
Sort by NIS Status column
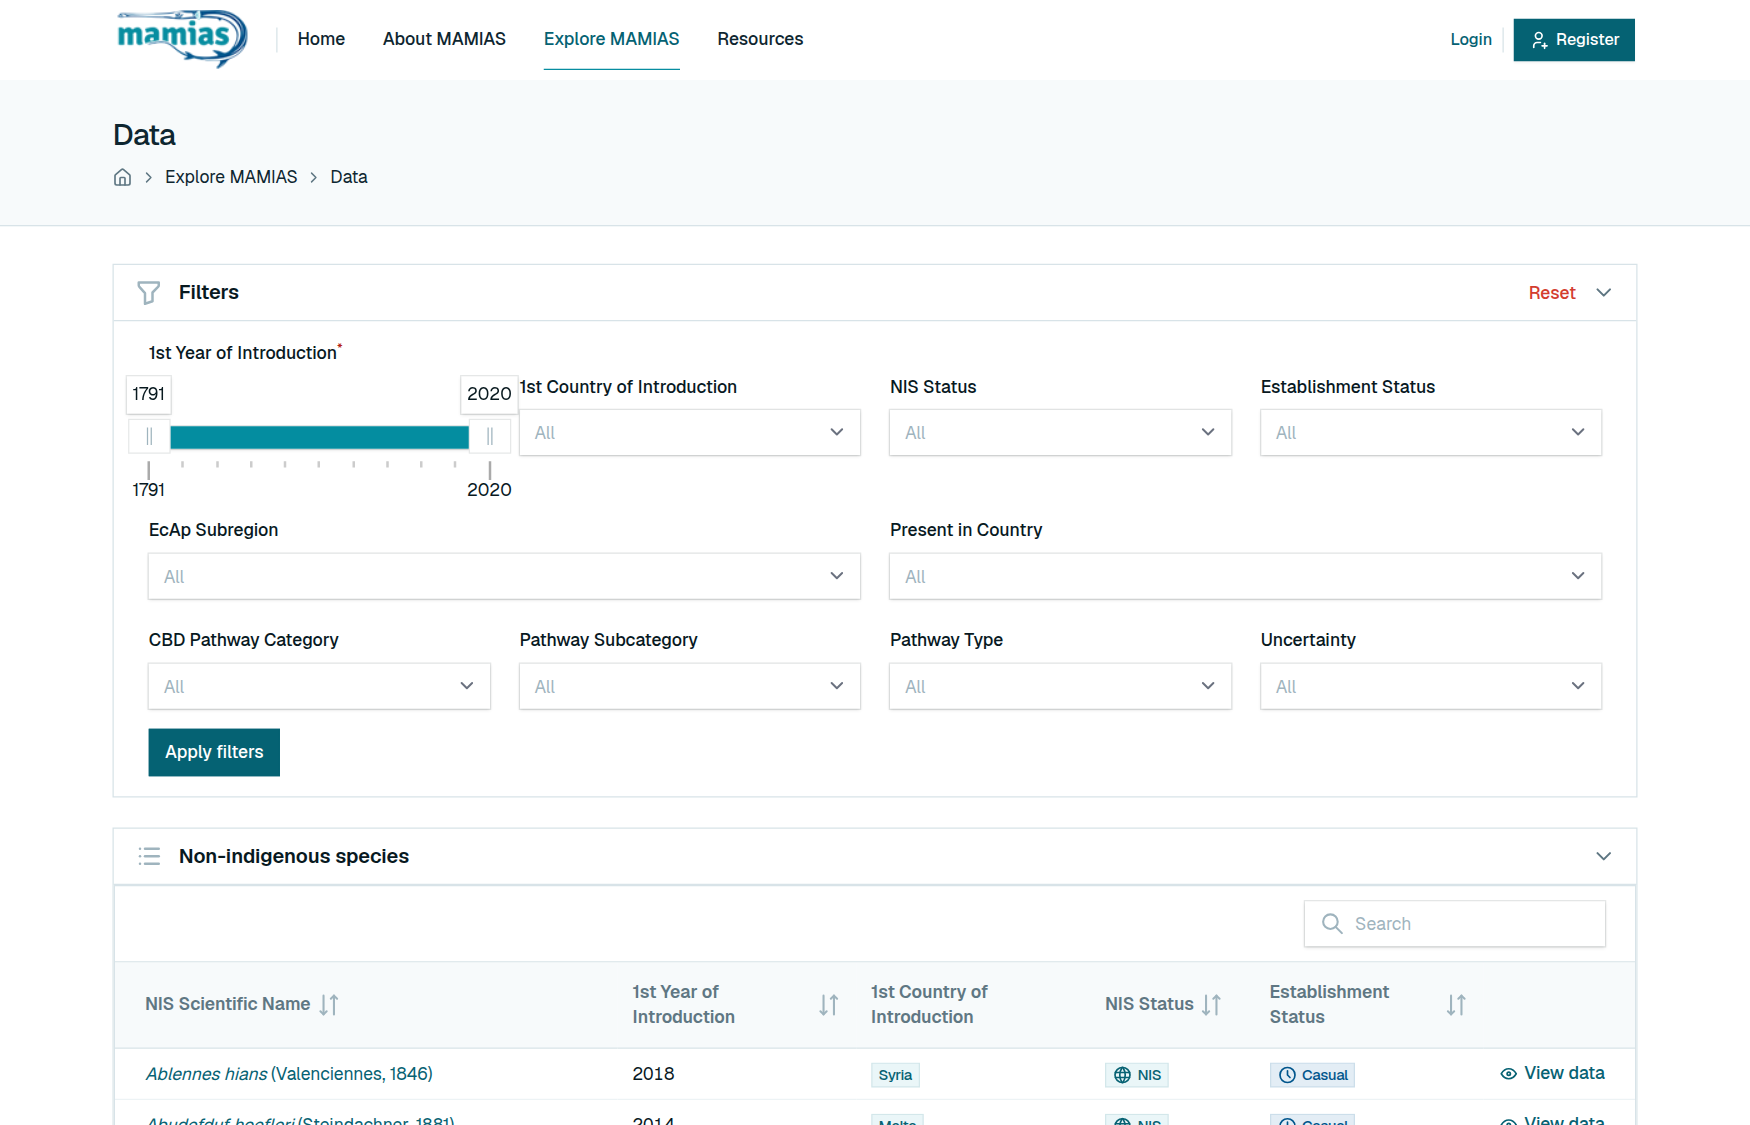[1211, 1004]
